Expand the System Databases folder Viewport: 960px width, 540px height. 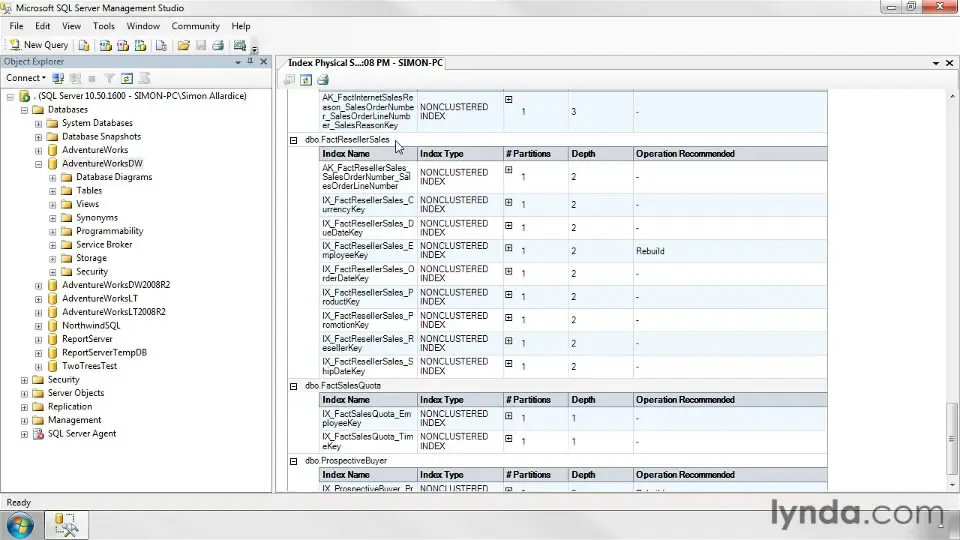pyautogui.click(x=39, y=124)
